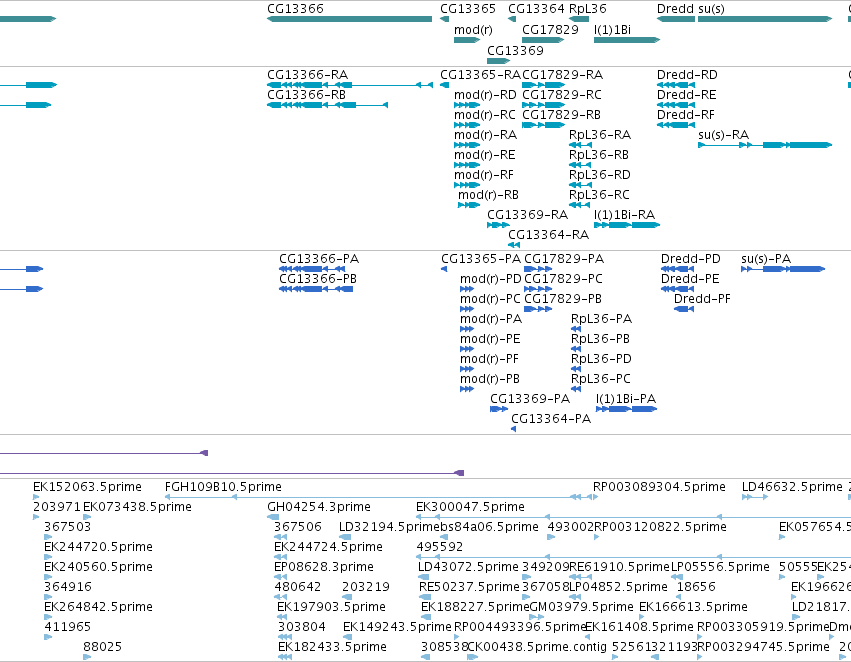Viewport: 851px width, 662px height.
Task: Click the RpL36-RD transcript label
Action: (x=599, y=175)
